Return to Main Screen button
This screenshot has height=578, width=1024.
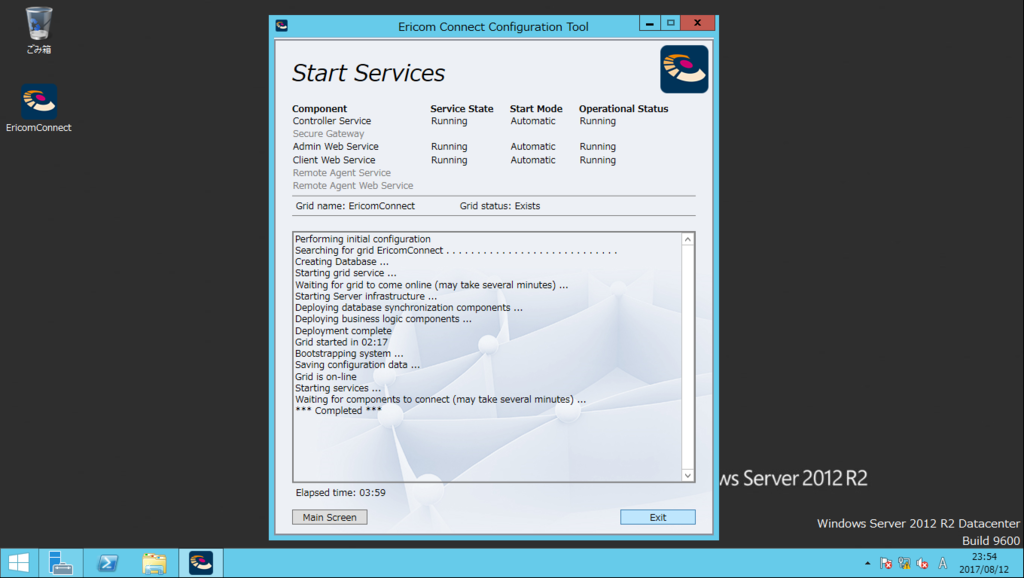[330, 517]
